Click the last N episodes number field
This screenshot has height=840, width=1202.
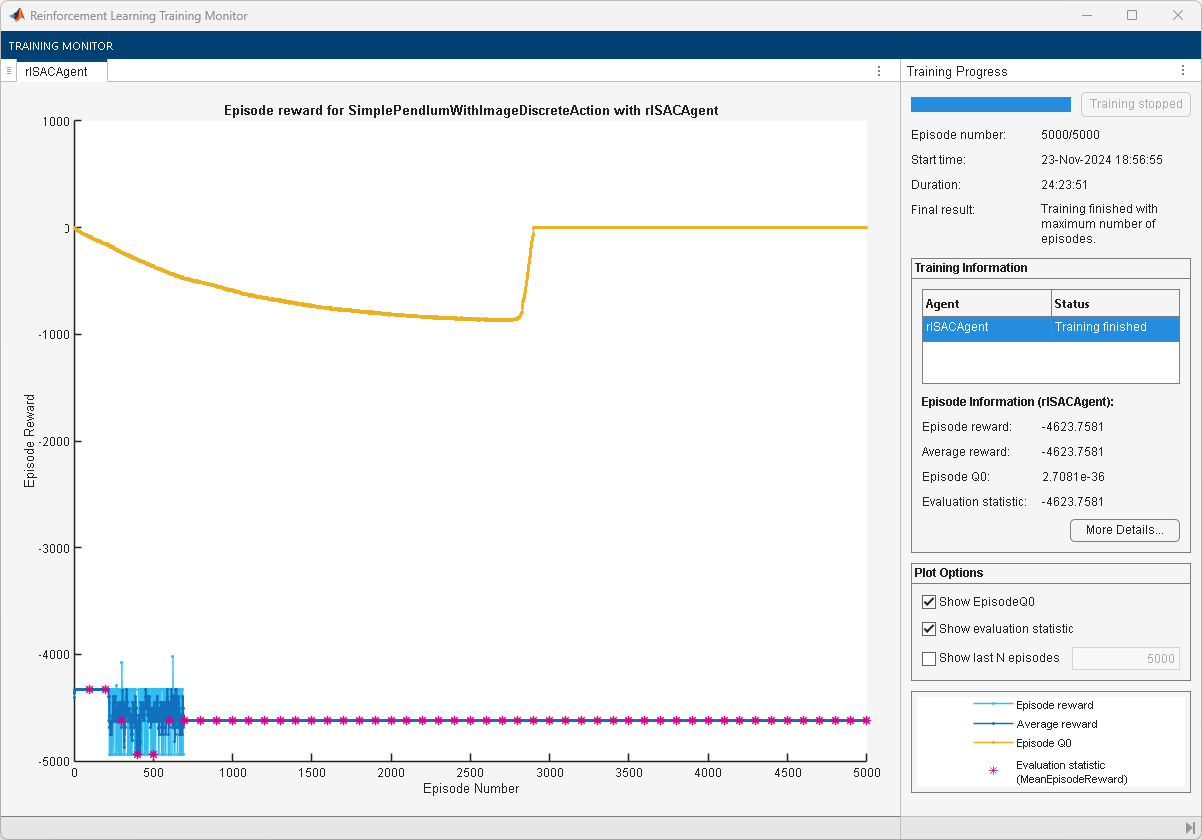[1125, 658]
